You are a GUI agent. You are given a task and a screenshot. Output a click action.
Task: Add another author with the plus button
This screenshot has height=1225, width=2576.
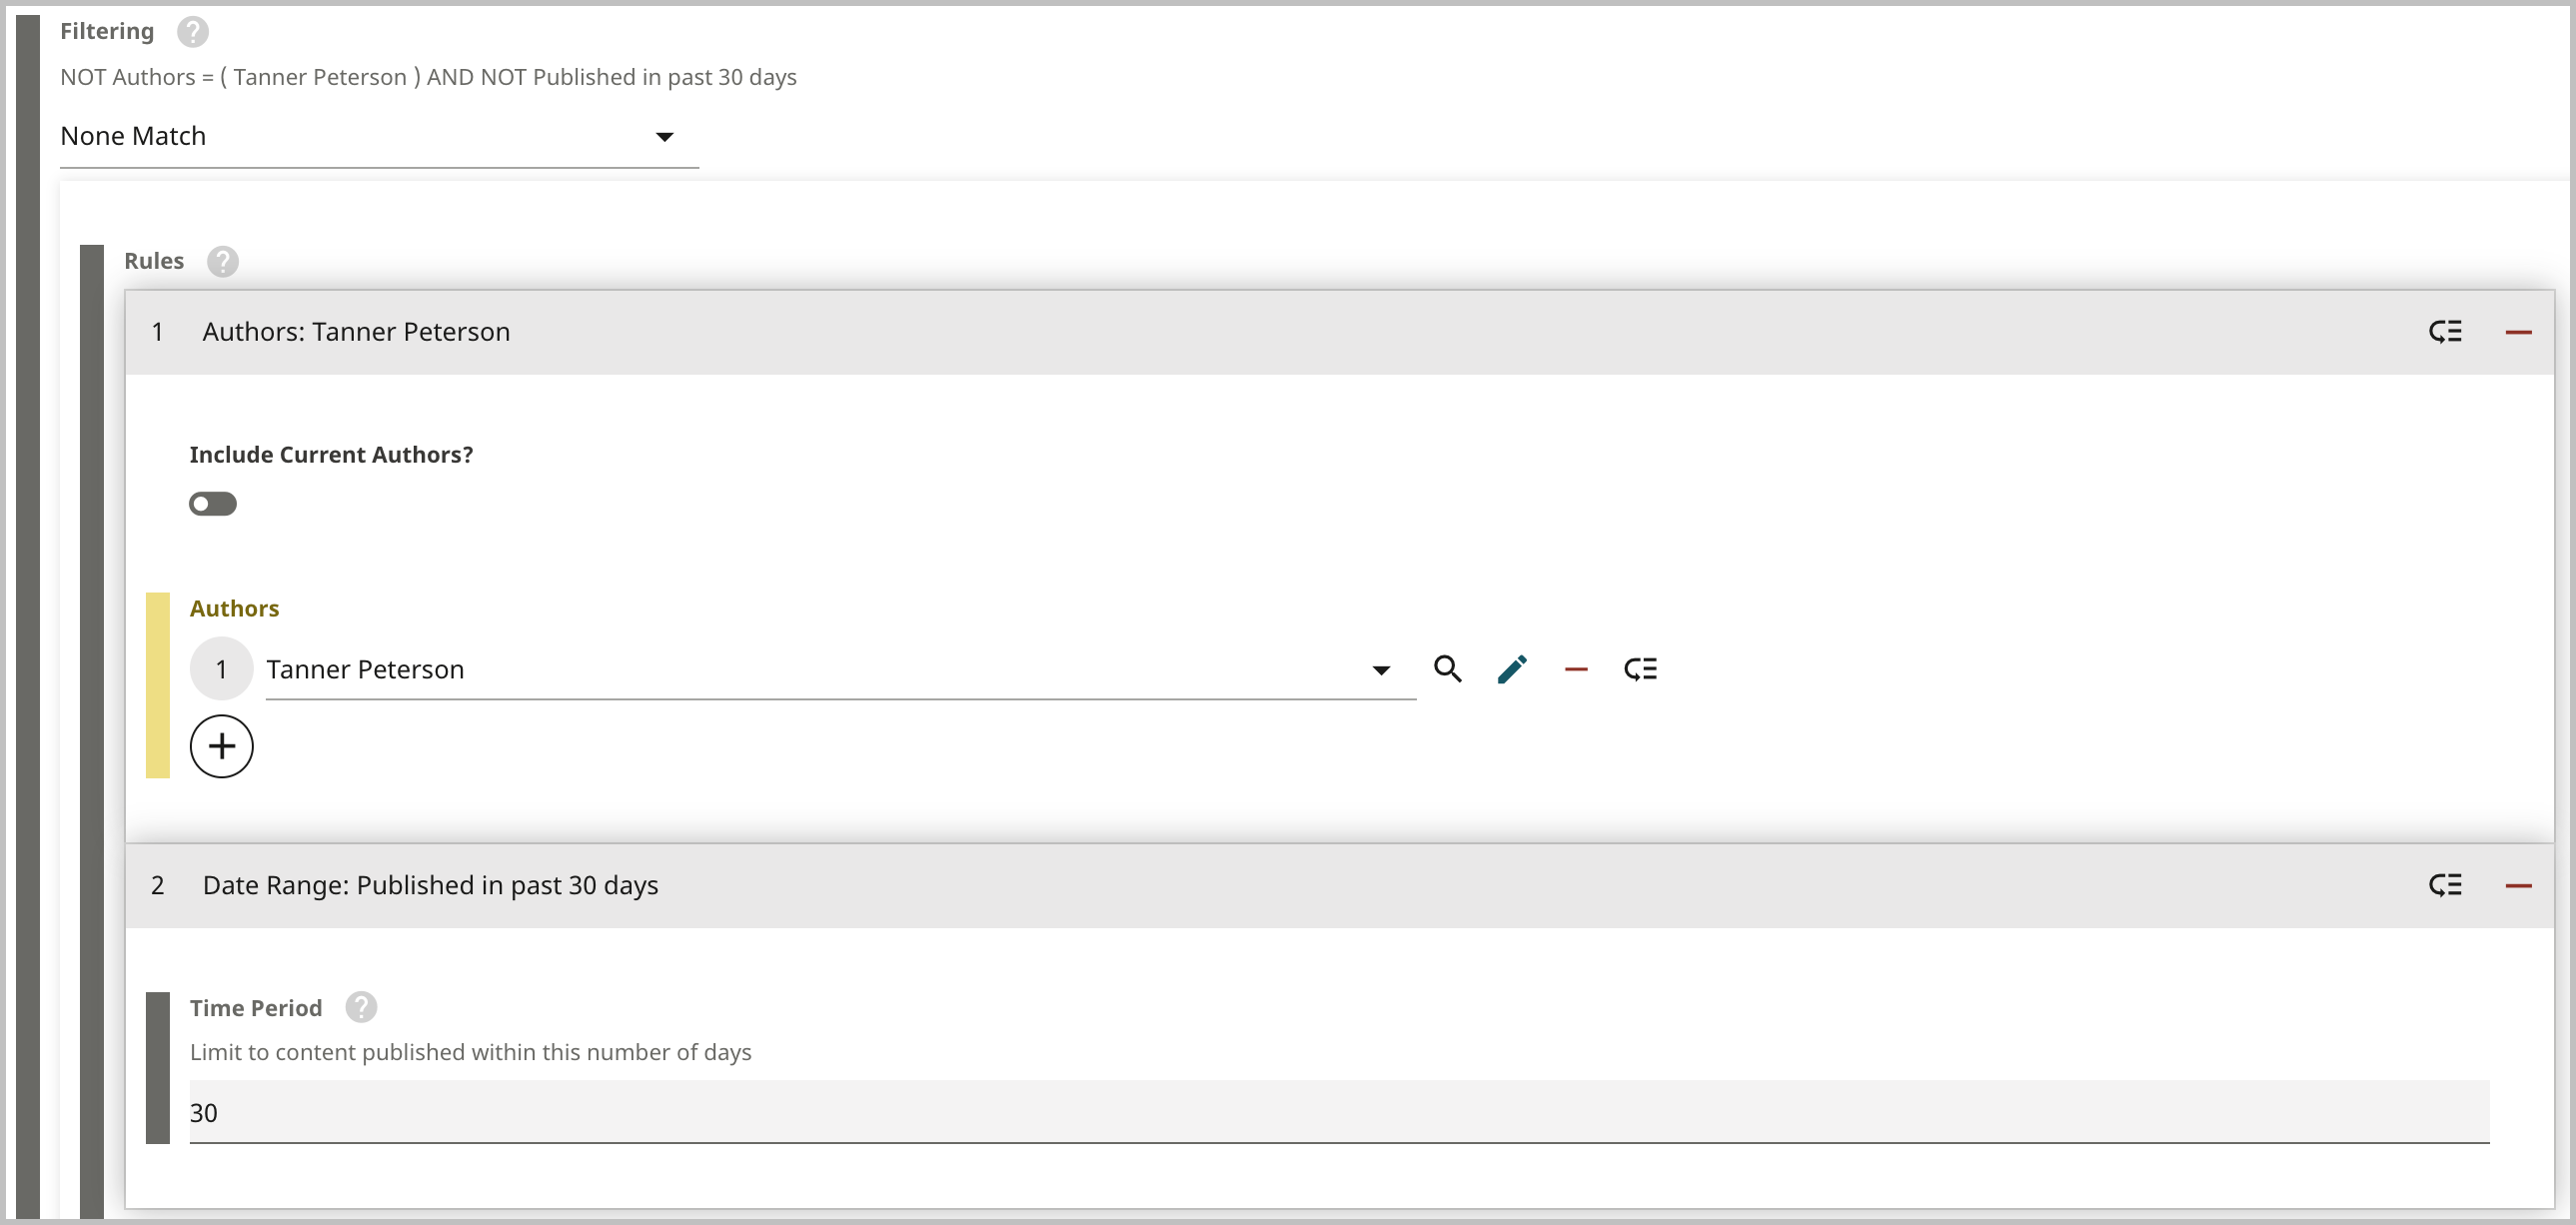click(221, 746)
